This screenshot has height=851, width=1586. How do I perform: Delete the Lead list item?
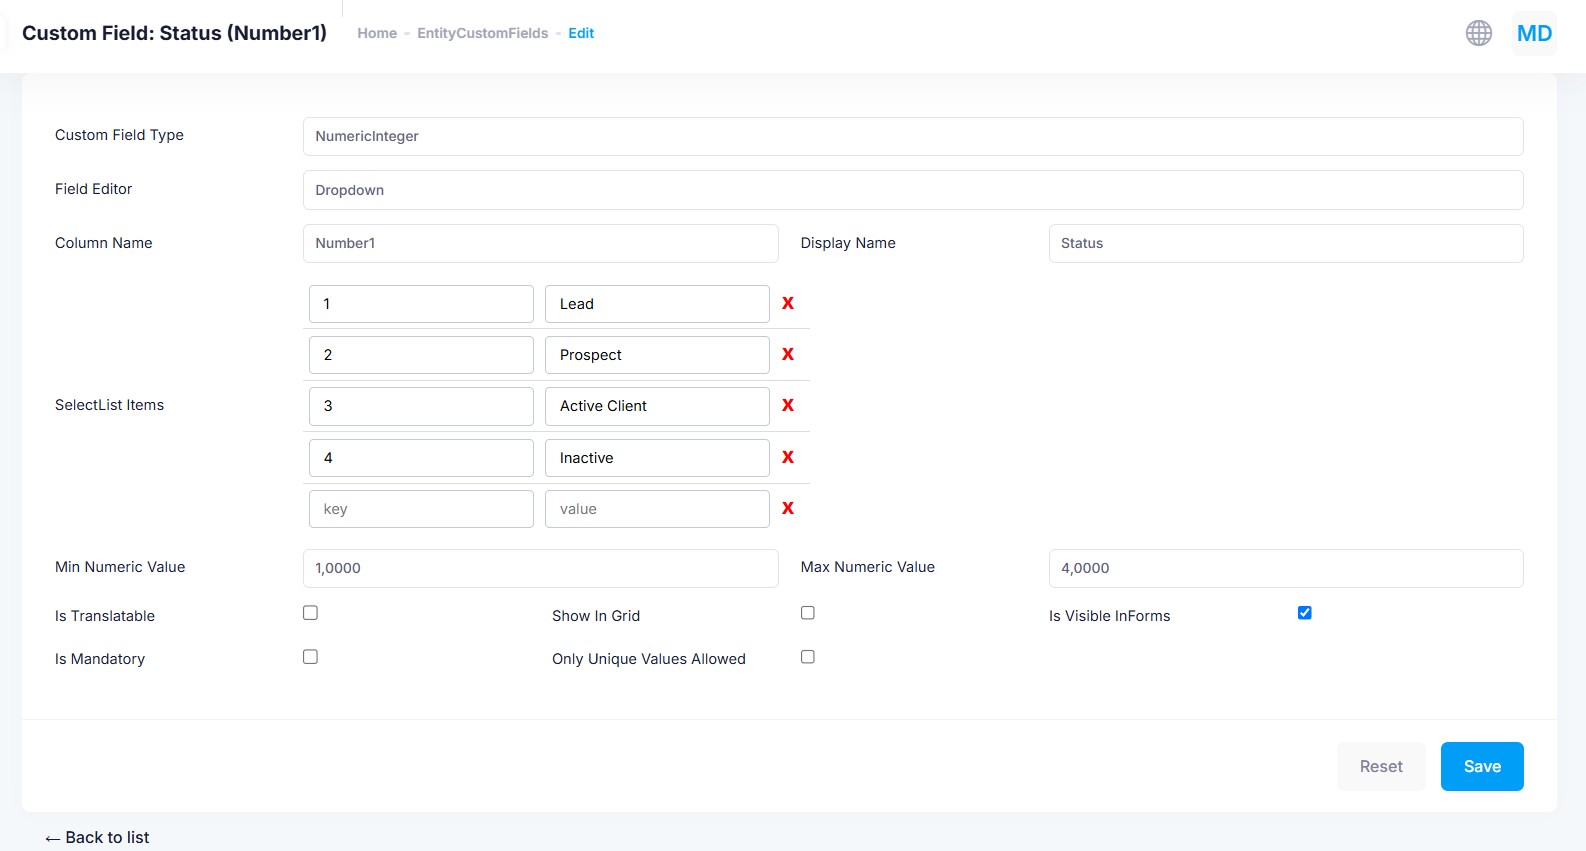788,303
